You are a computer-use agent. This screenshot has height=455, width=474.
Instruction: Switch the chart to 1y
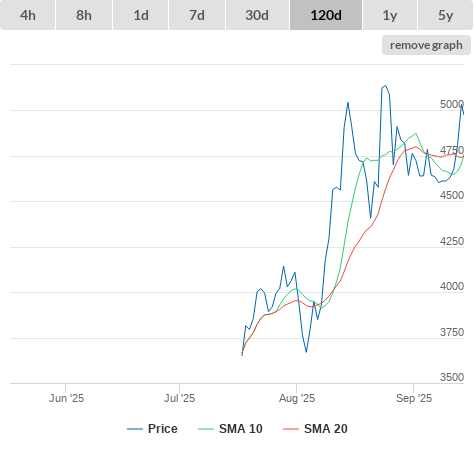(x=390, y=15)
